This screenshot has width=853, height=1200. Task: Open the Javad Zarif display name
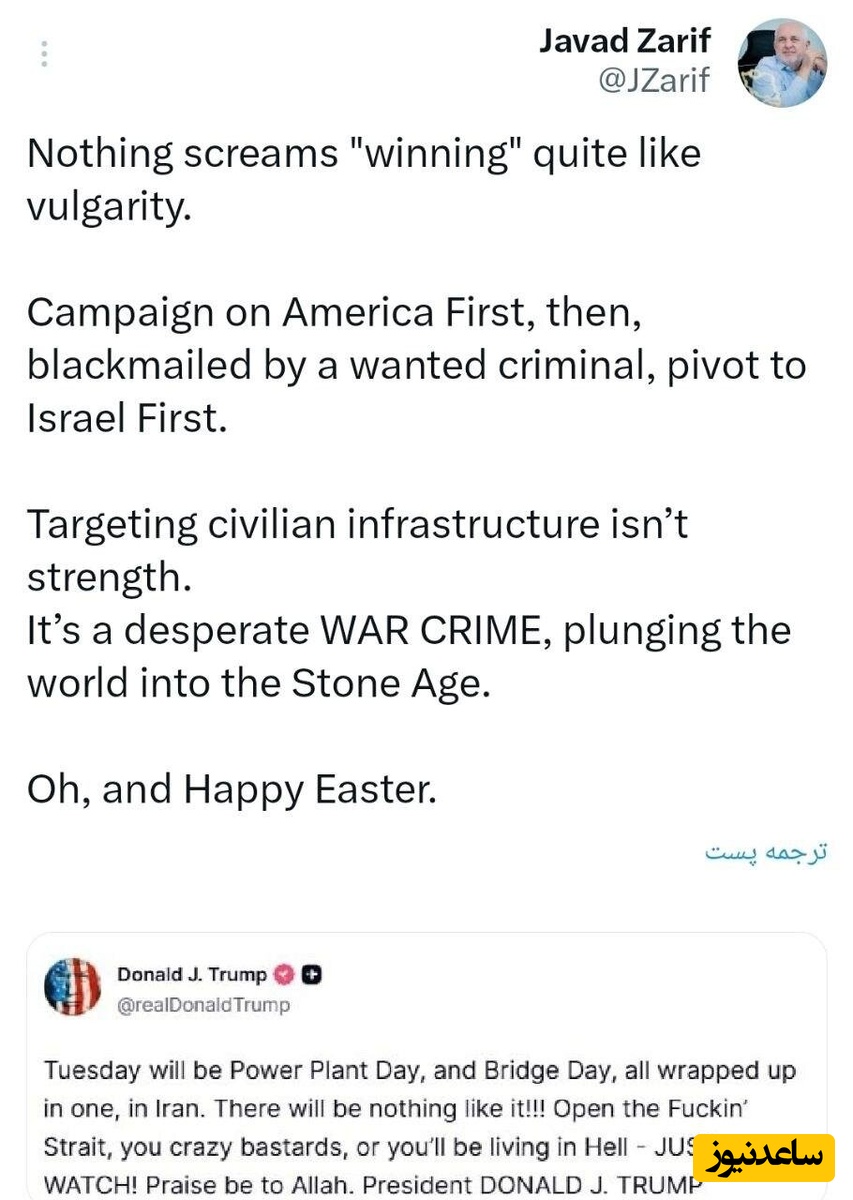pos(624,40)
